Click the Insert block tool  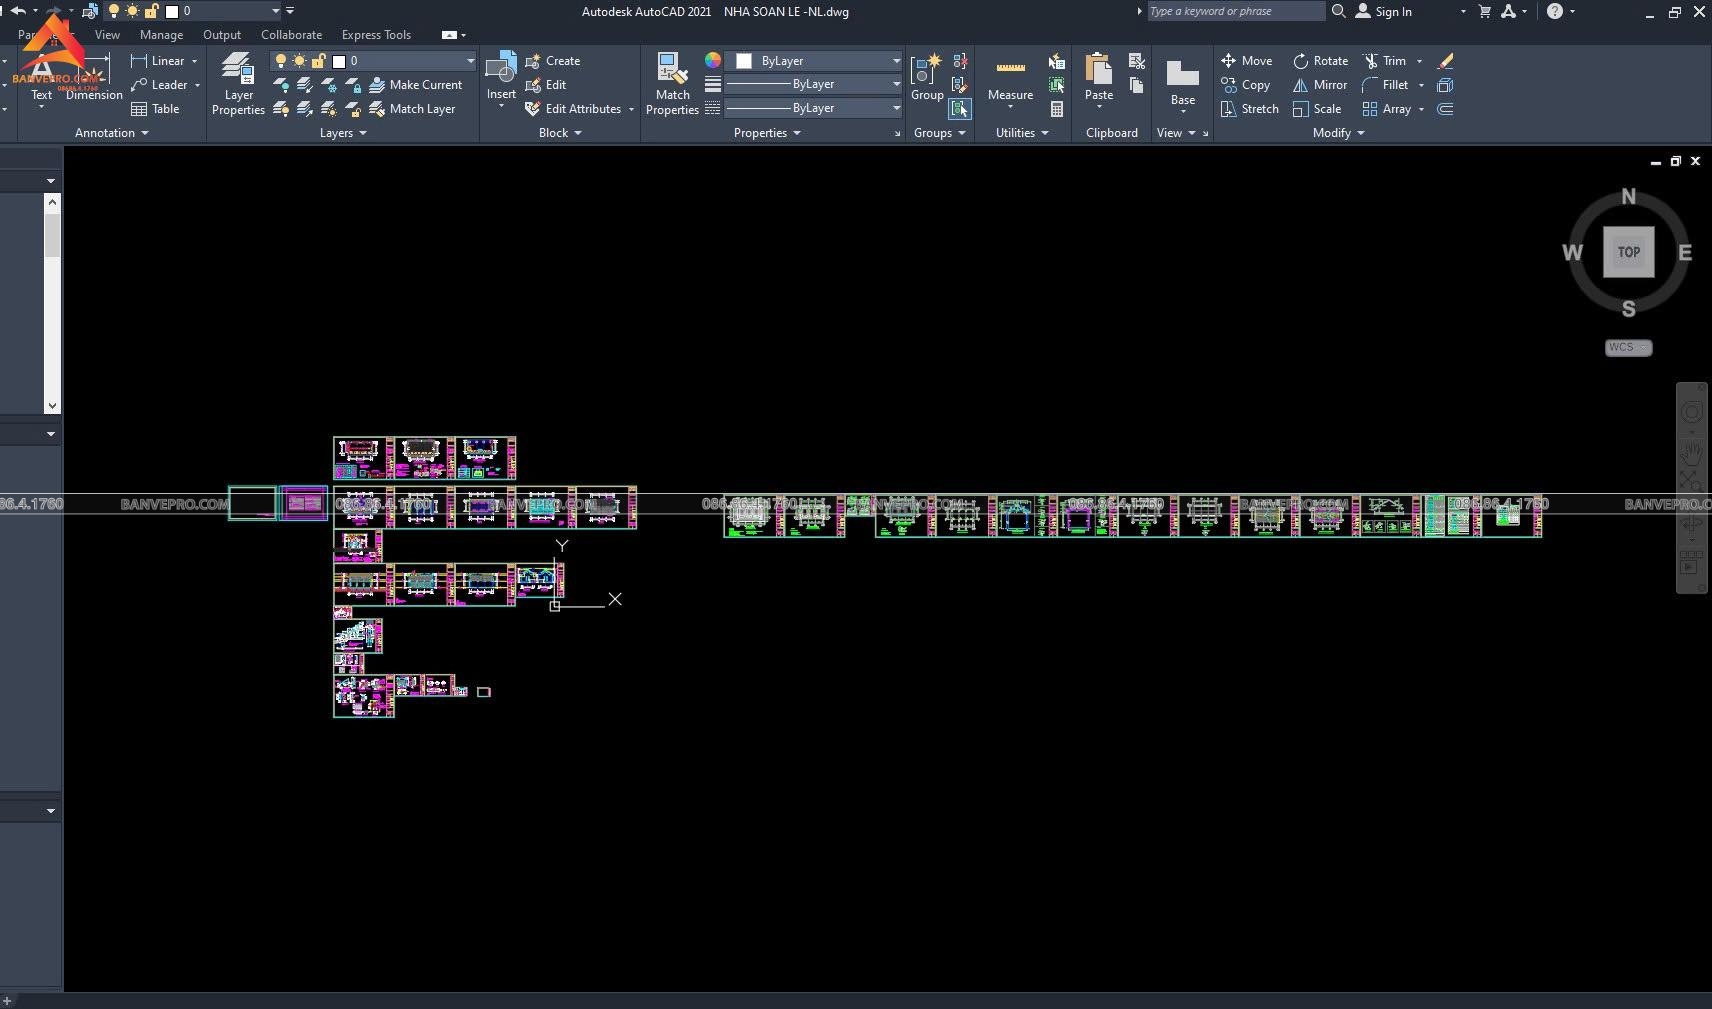(501, 76)
